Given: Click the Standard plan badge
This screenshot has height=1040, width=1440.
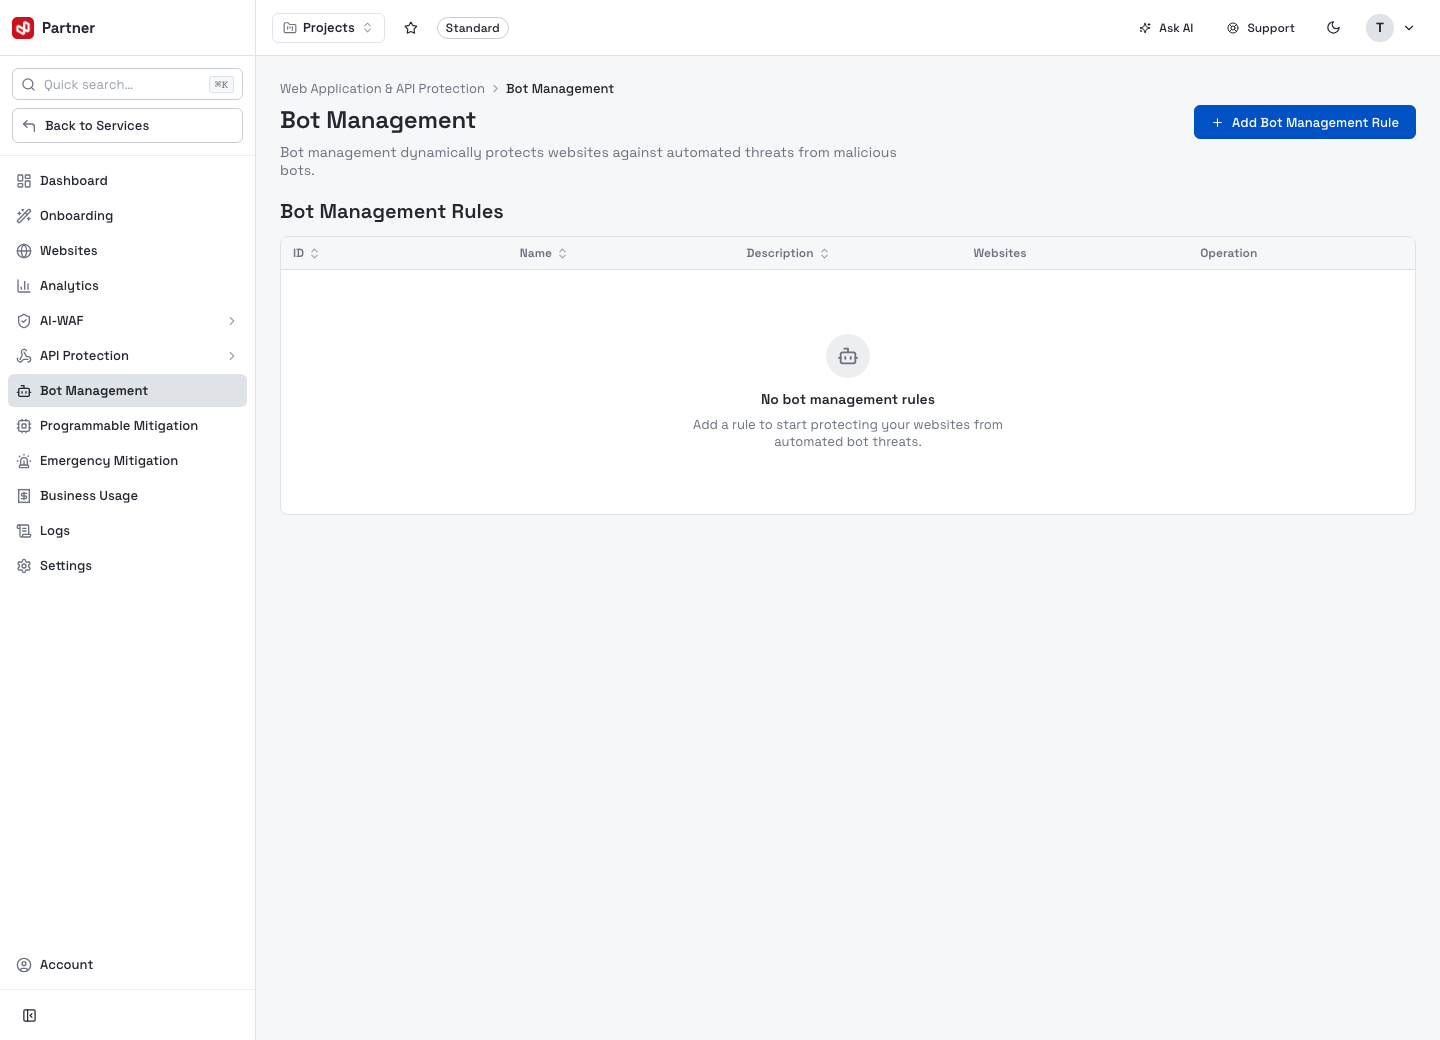Looking at the screenshot, I should coord(472,28).
